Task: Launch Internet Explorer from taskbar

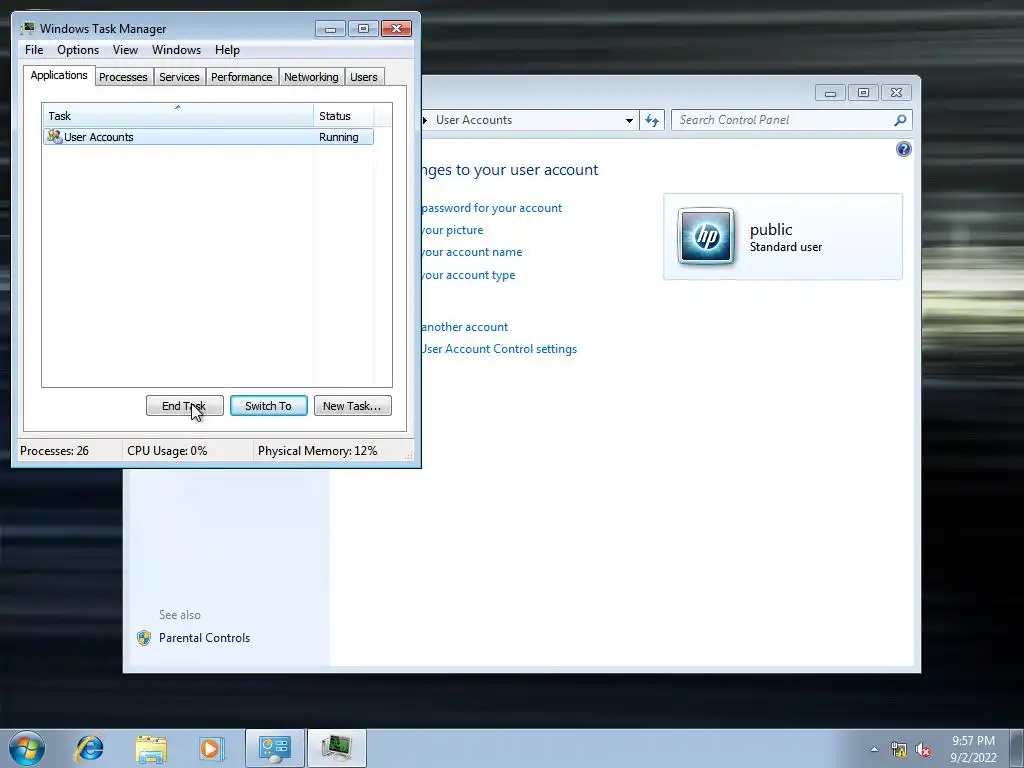Action: tap(89, 748)
